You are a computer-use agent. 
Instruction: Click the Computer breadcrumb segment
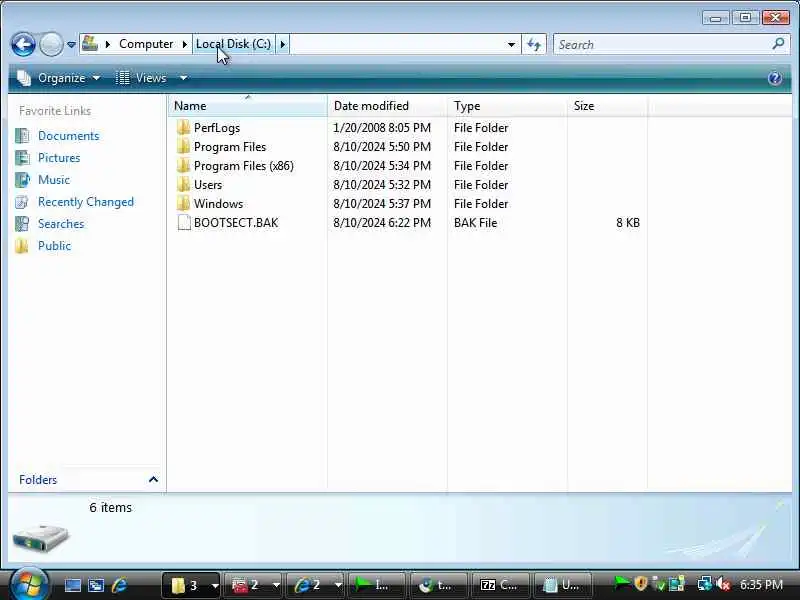146,44
